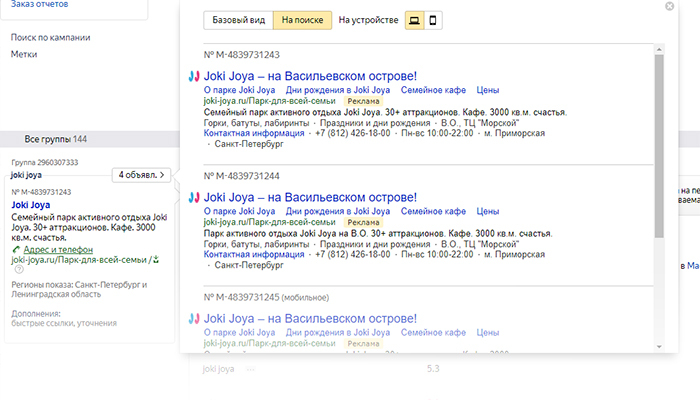Click 'Семейное кафе' sitelink in ad M-4839731243
700x400 pixels.
coord(433,90)
